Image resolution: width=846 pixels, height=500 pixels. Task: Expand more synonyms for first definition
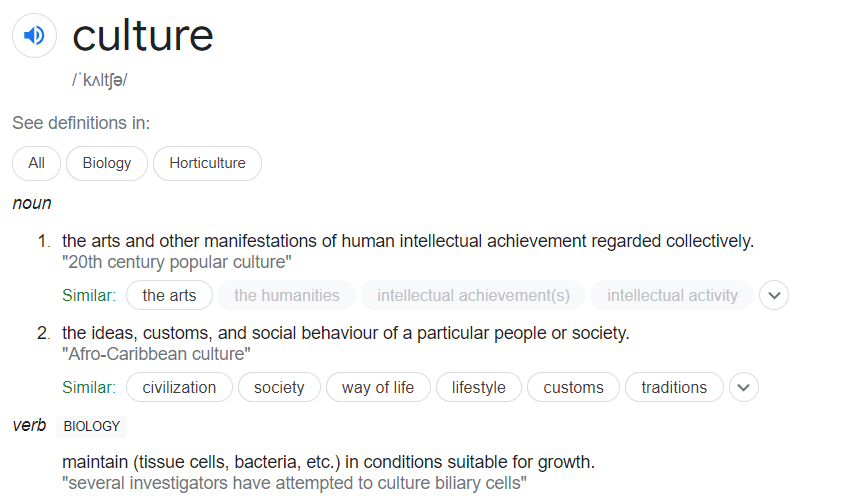[774, 295]
